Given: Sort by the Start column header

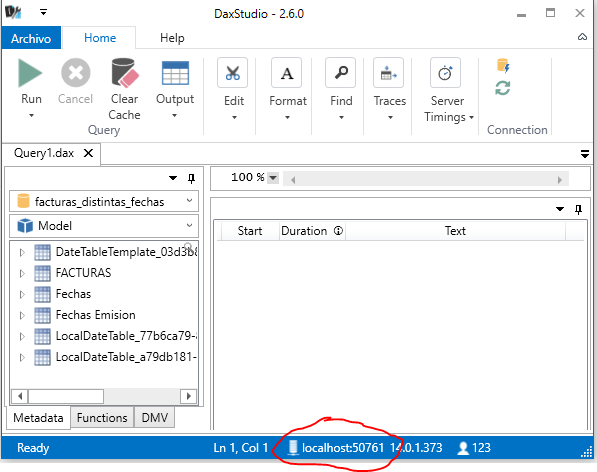Looking at the screenshot, I should [x=250, y=231].
